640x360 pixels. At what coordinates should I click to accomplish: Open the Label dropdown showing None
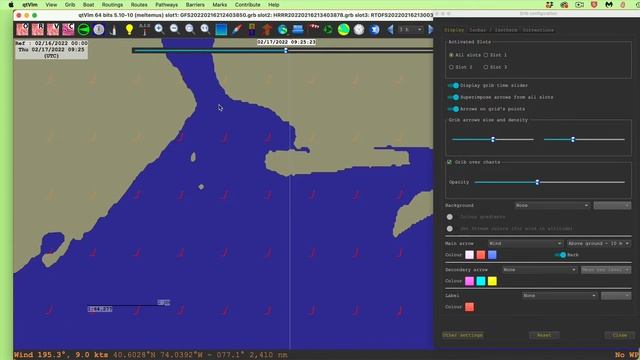point(559,296)
